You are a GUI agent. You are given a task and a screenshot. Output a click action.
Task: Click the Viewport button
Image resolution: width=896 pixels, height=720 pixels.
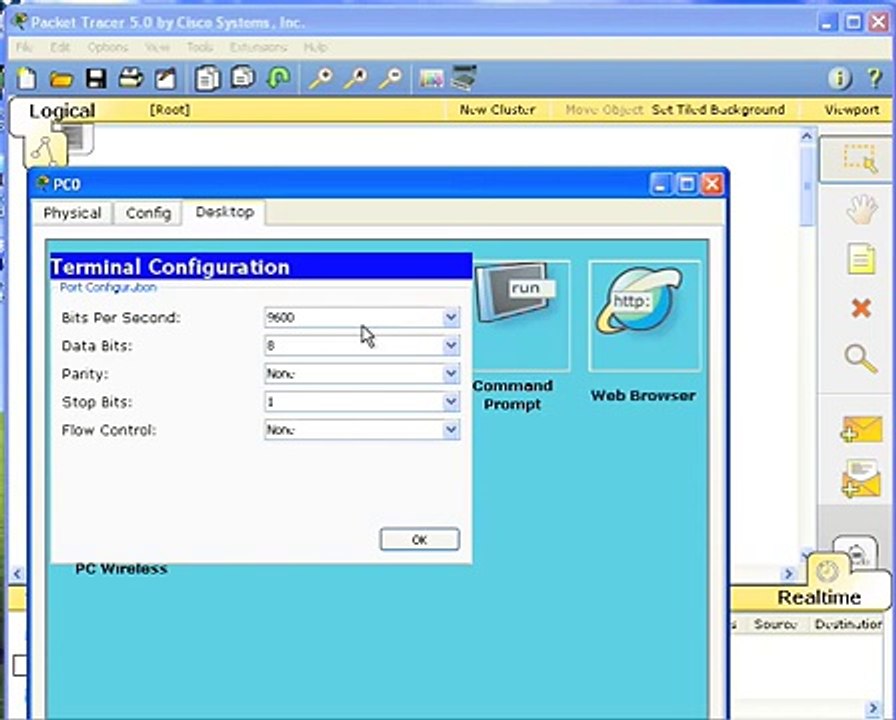[851, 110]
